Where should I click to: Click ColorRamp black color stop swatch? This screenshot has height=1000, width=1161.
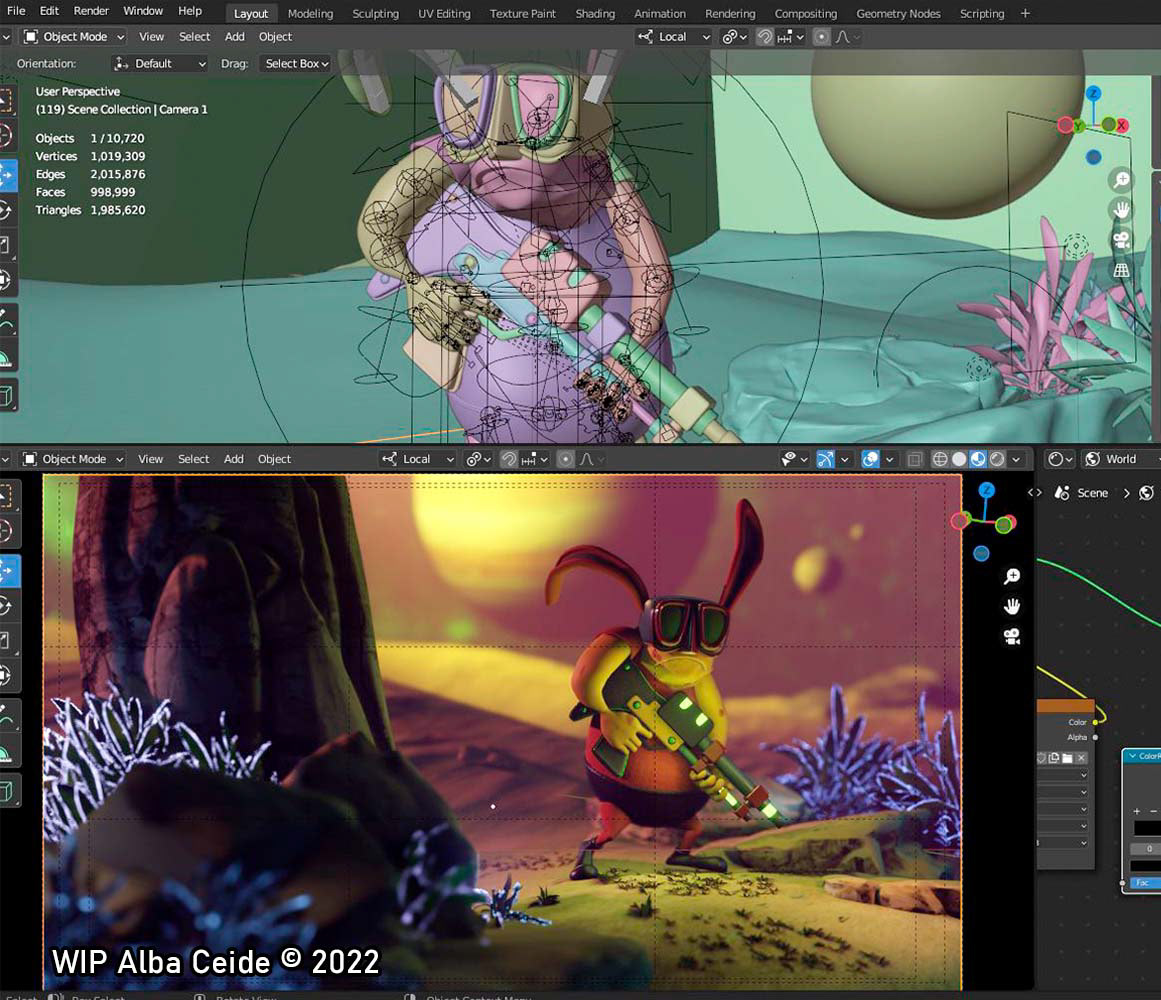pyautogui.click(x=1145, y=866)
